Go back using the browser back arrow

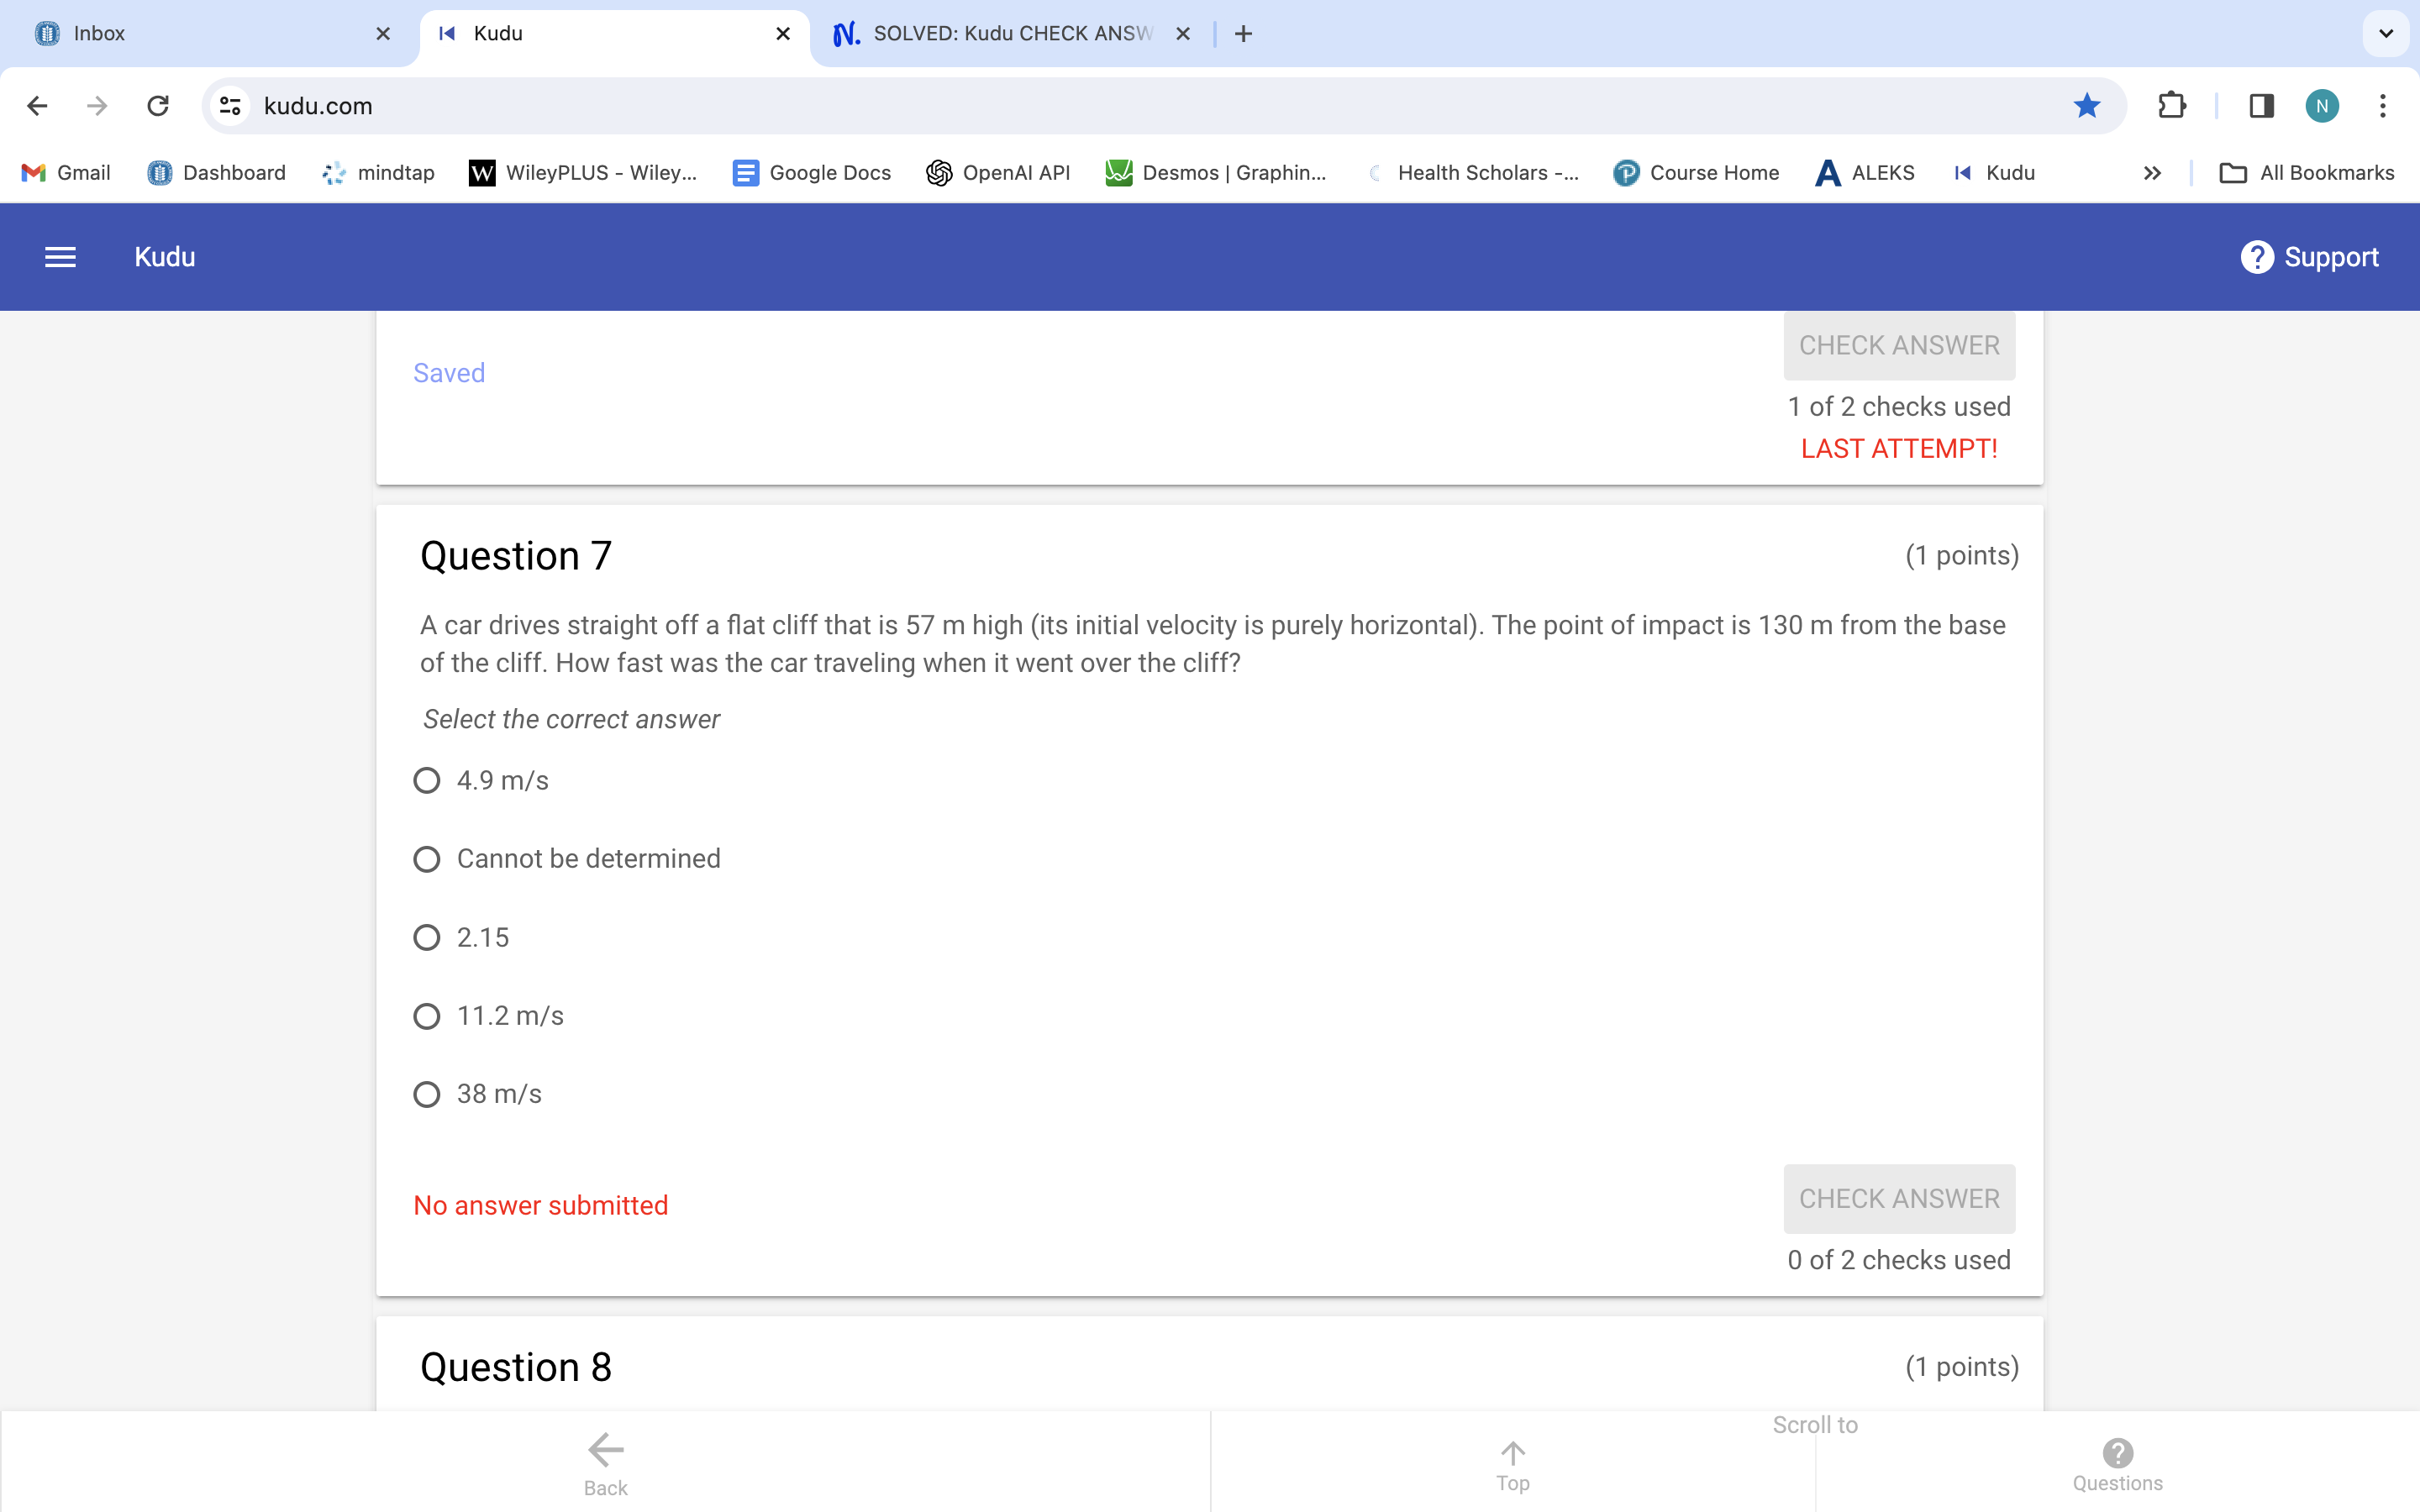click(37, 106)
